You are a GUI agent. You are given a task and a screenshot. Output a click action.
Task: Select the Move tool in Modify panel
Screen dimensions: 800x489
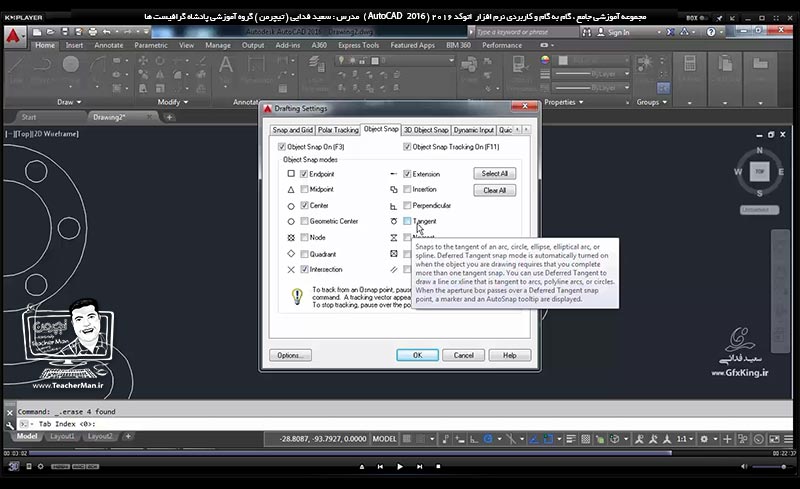pyautogui.click(x=143, y=61)
